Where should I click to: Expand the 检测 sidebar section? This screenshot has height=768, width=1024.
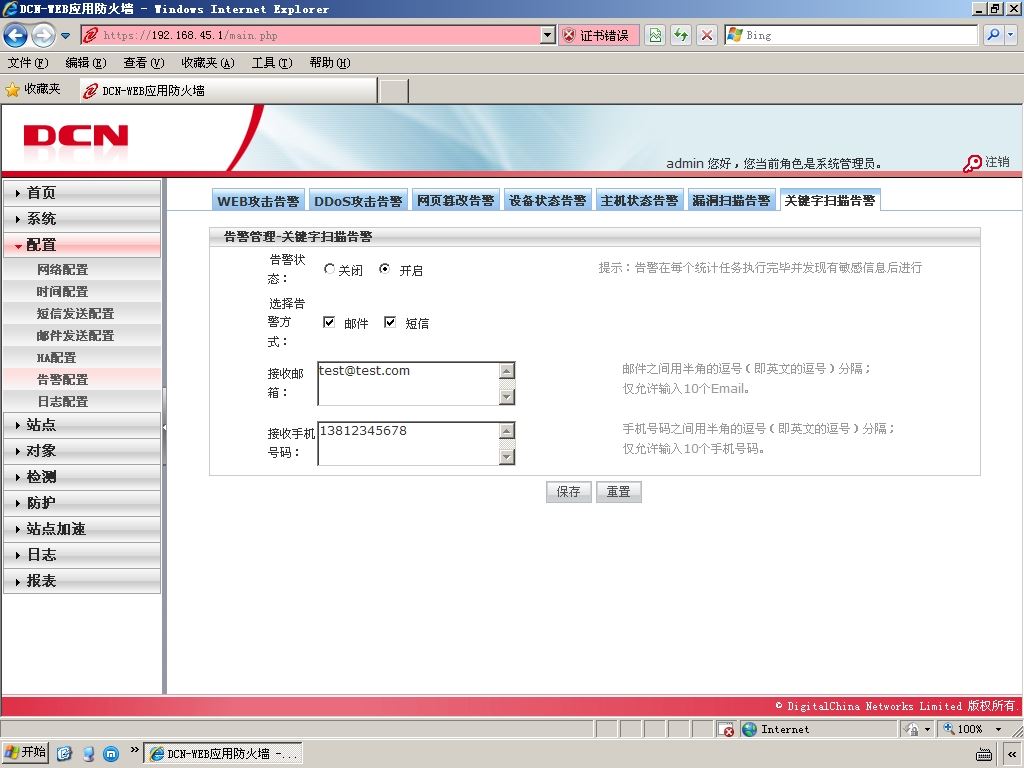(x=82, y=477)
